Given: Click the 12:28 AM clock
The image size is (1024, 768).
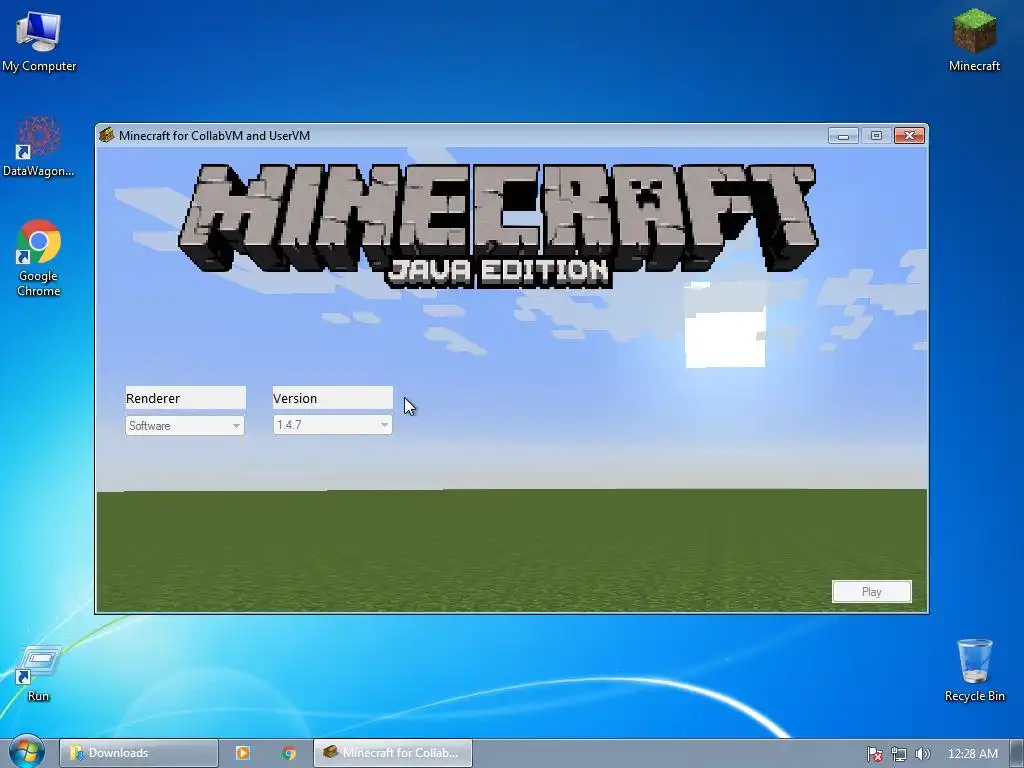Looking at the screenshot, I should click(972, 754).
